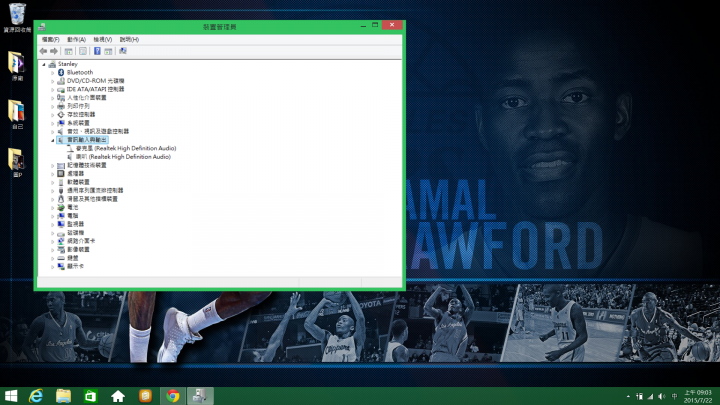
Task: Expand the 影像裝置 category arrow
Action: 52,249
